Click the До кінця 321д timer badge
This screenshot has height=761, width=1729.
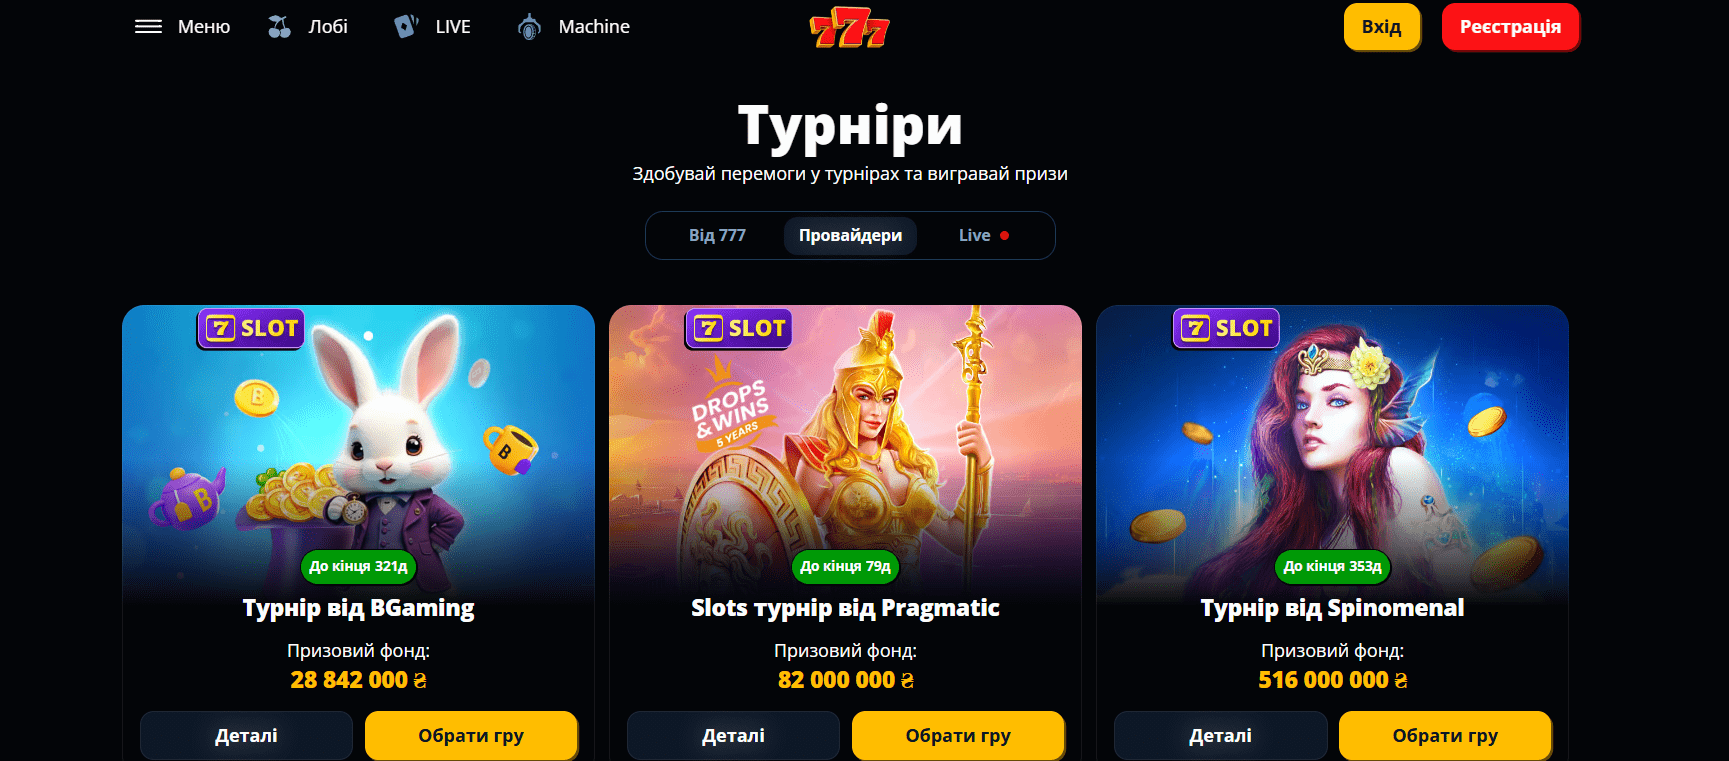[358, 566]
